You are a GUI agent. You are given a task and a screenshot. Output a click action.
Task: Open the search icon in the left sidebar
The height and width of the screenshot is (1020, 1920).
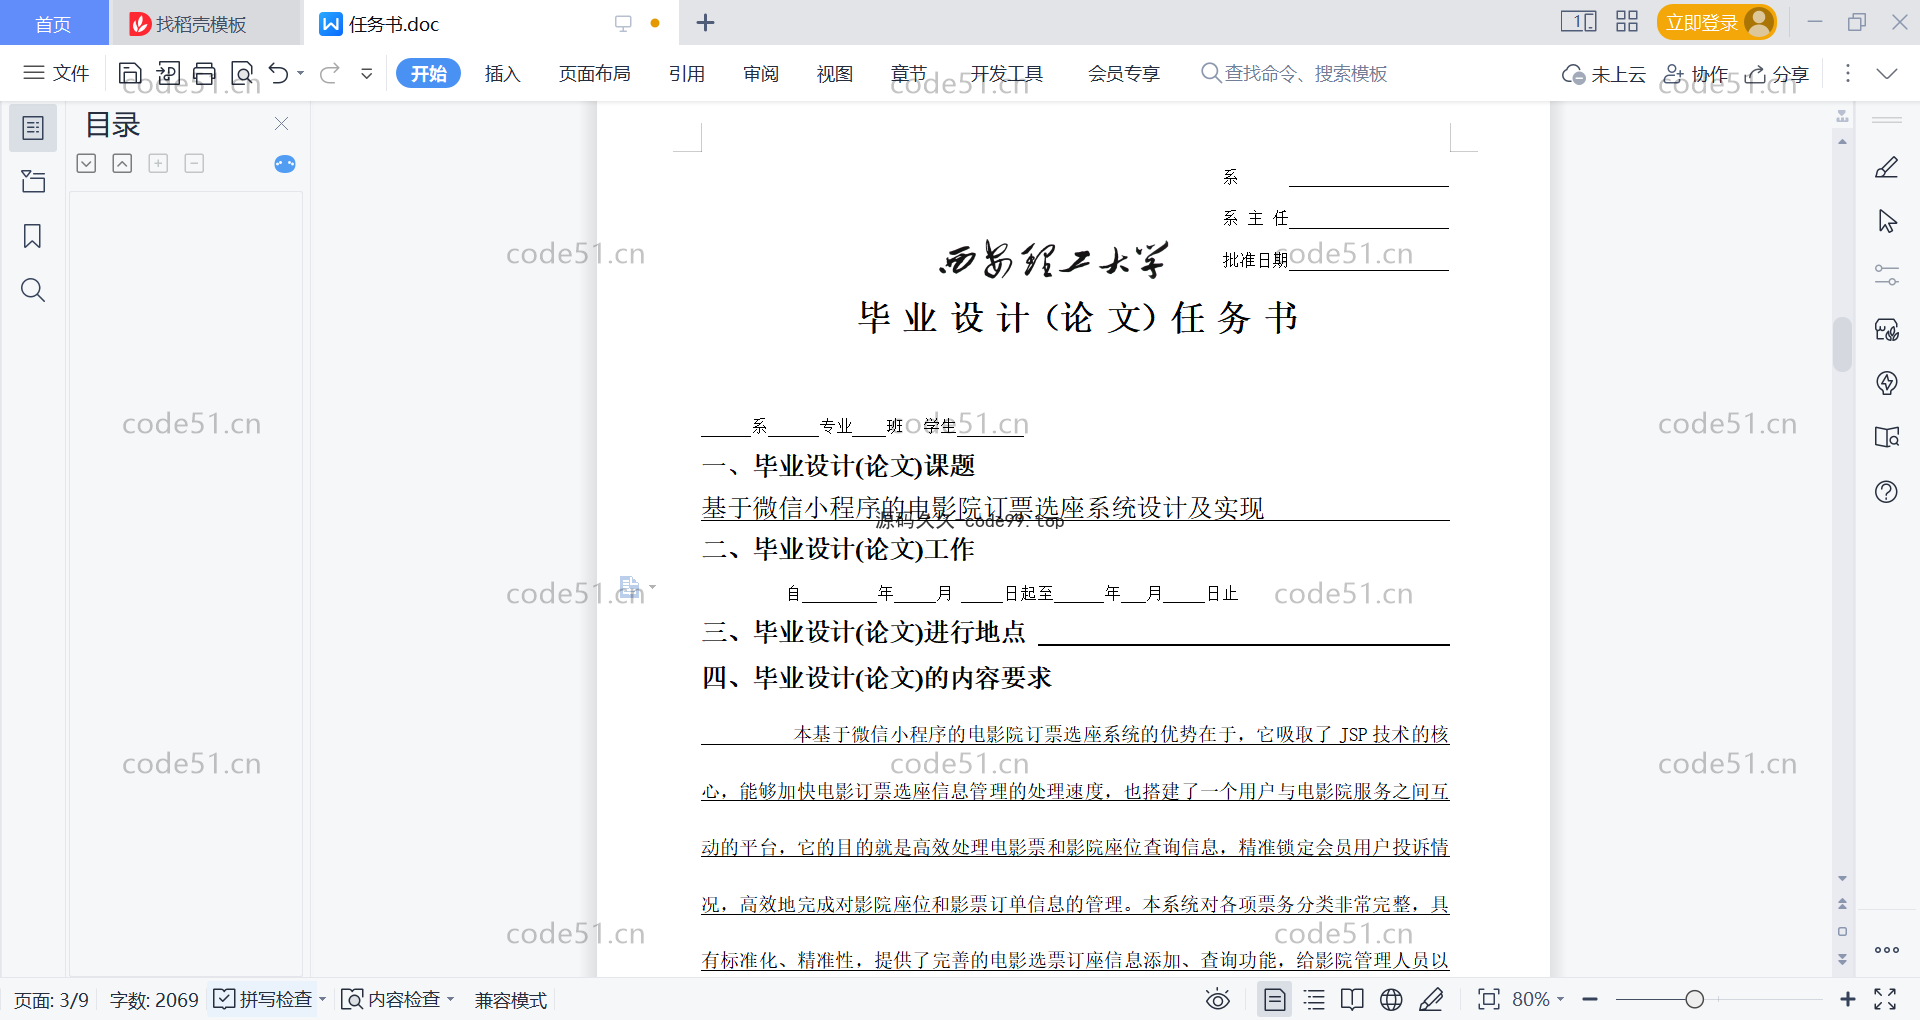(x=33, y=290)
